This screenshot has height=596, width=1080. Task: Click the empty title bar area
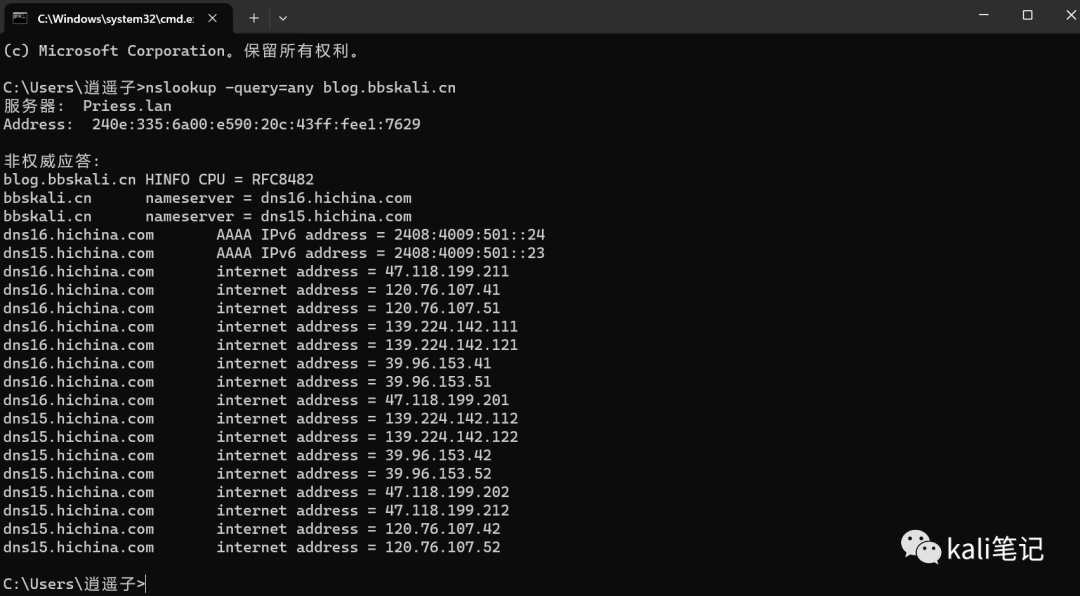tap(620, 17)
